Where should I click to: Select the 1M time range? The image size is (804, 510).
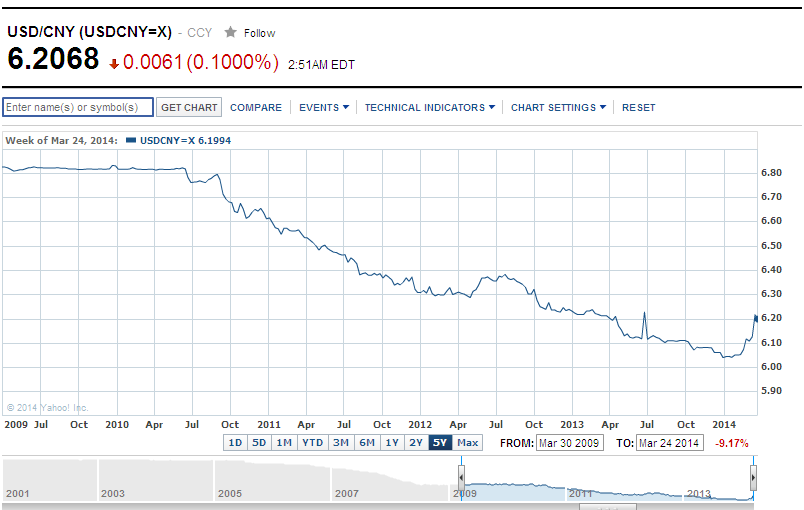[x=284, y=442]
